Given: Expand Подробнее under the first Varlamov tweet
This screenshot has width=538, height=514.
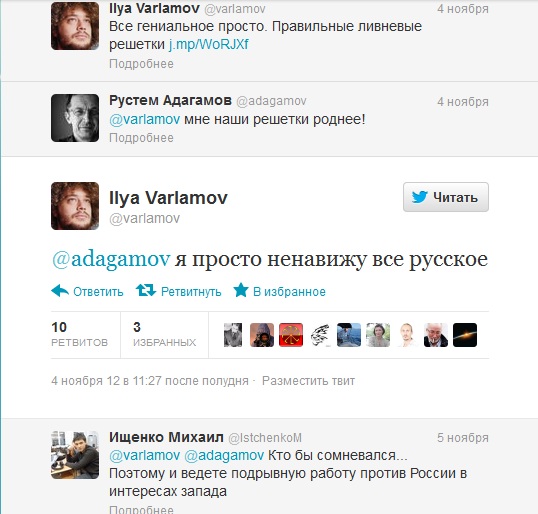Looking at the screenshot, I should [141, 64].
